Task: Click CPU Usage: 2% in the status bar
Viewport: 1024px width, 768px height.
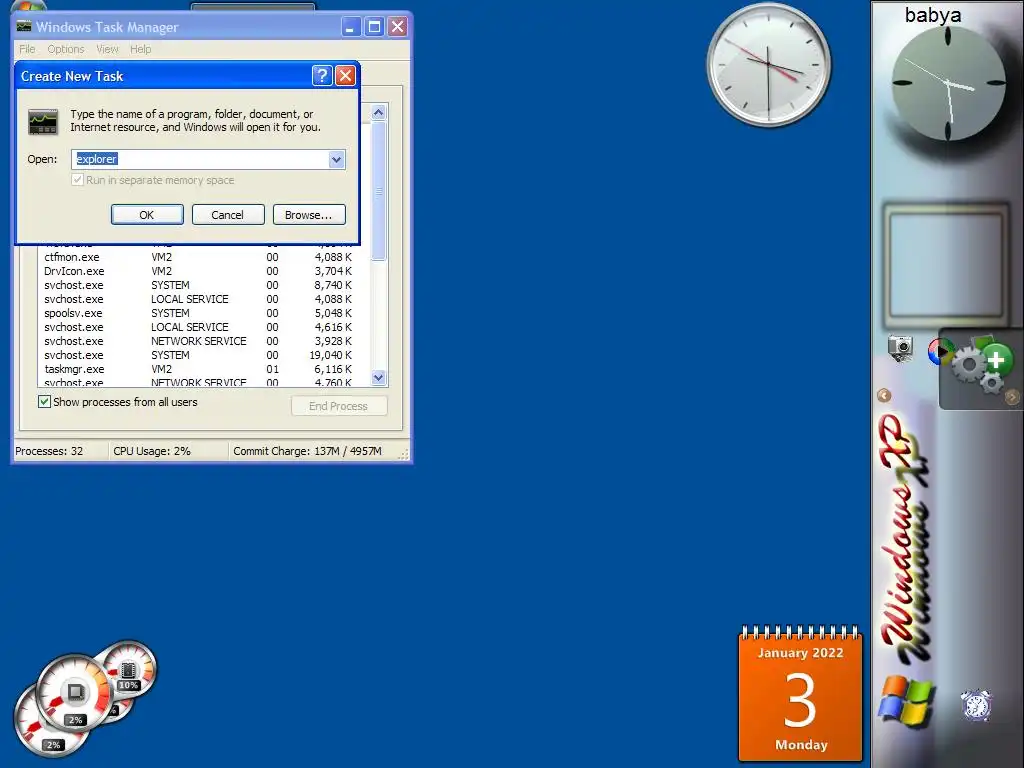Action: click(152, 451)
